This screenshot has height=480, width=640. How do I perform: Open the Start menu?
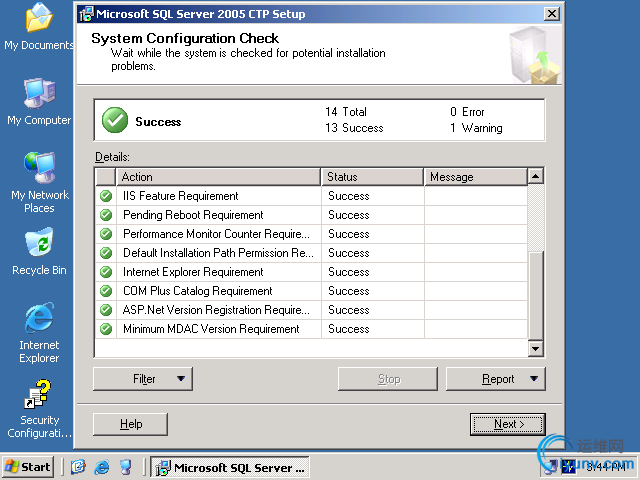click(x=28, y=467)
